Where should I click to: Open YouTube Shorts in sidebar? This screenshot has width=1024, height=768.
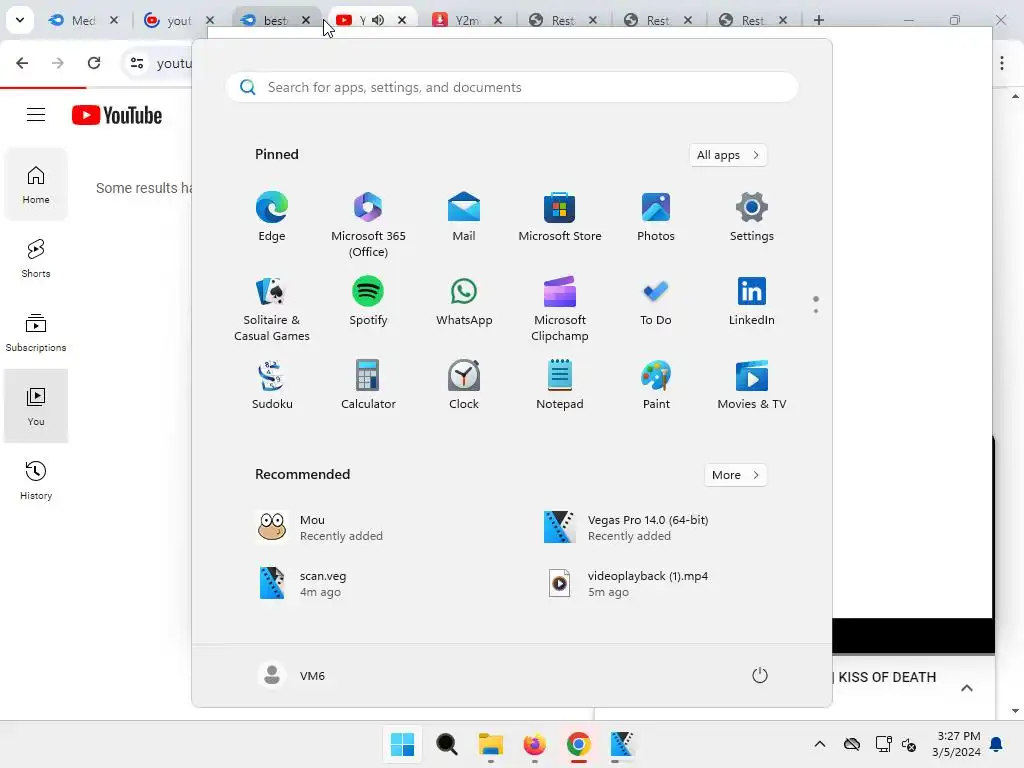pos(36,259)
